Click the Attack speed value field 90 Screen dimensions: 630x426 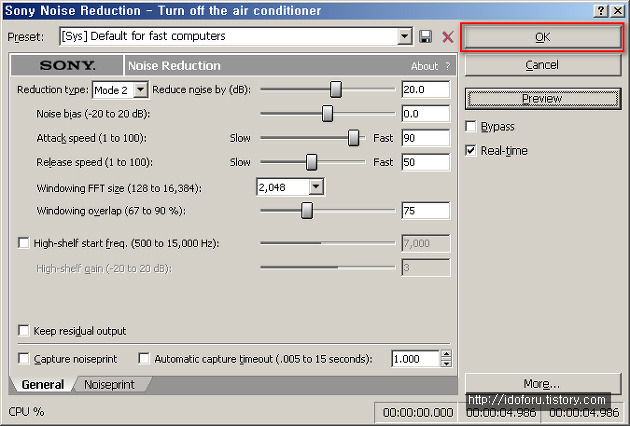tap(425, 138)
